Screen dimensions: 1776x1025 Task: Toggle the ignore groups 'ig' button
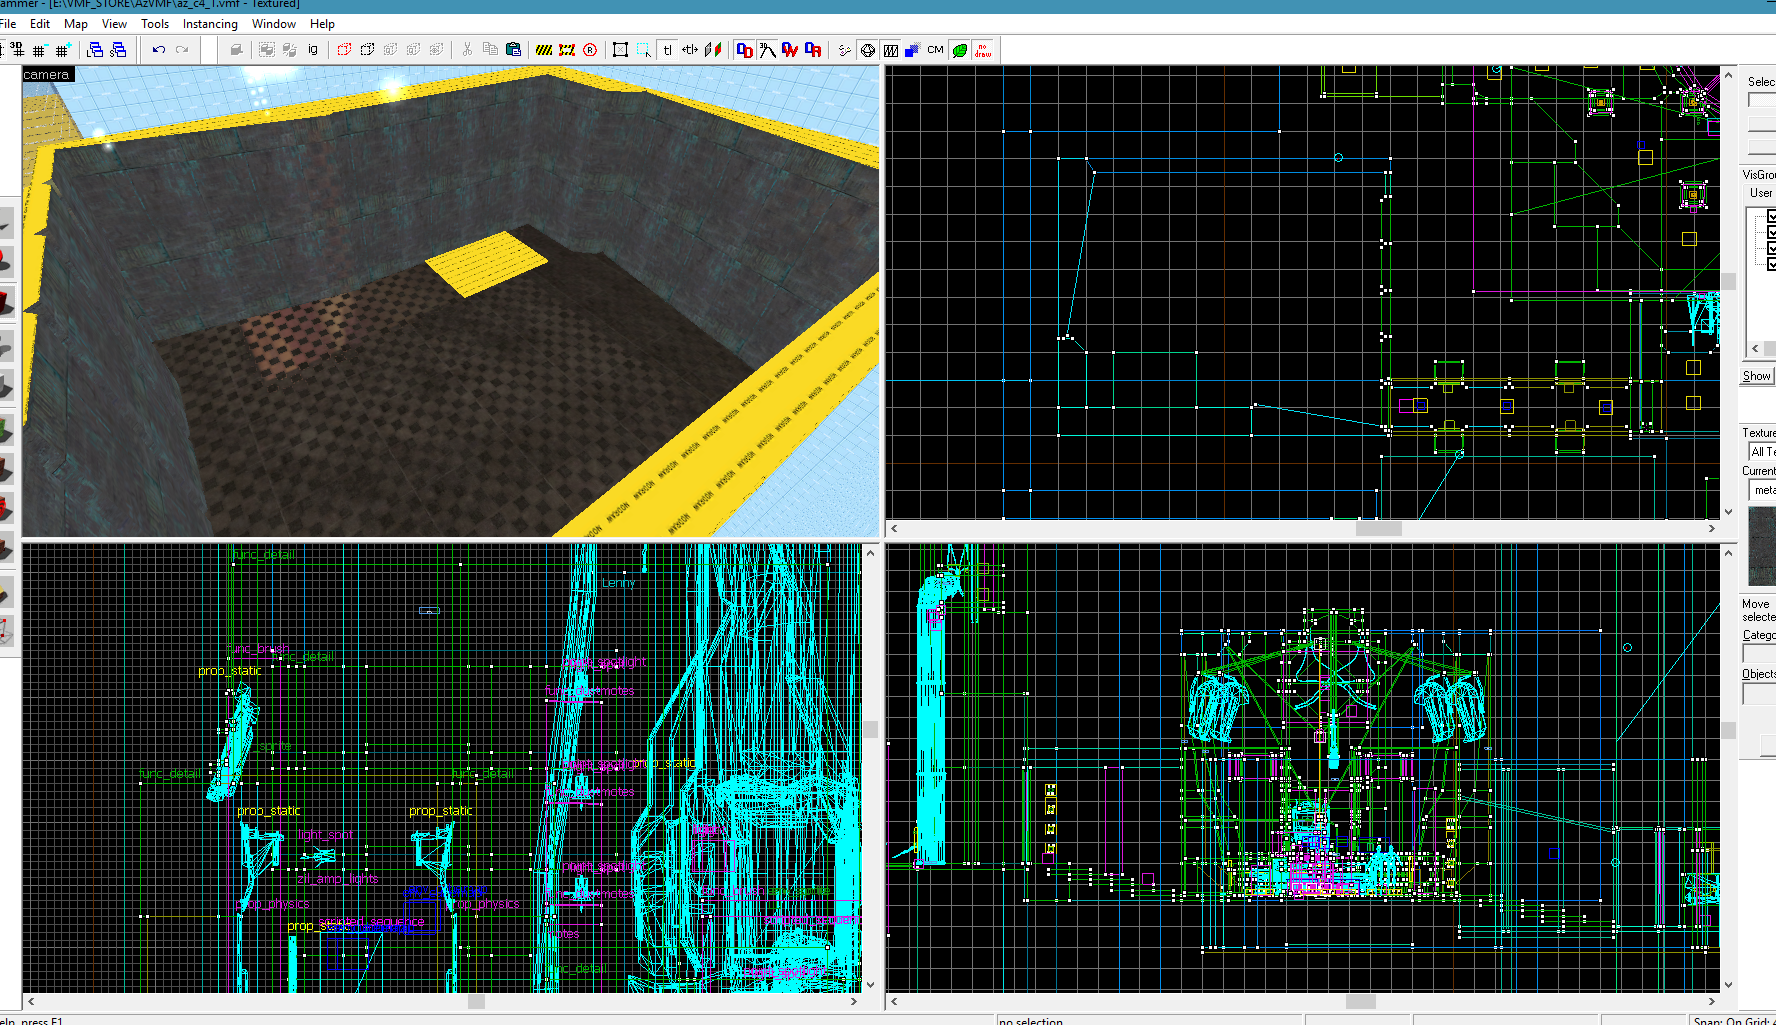point(313,50)
